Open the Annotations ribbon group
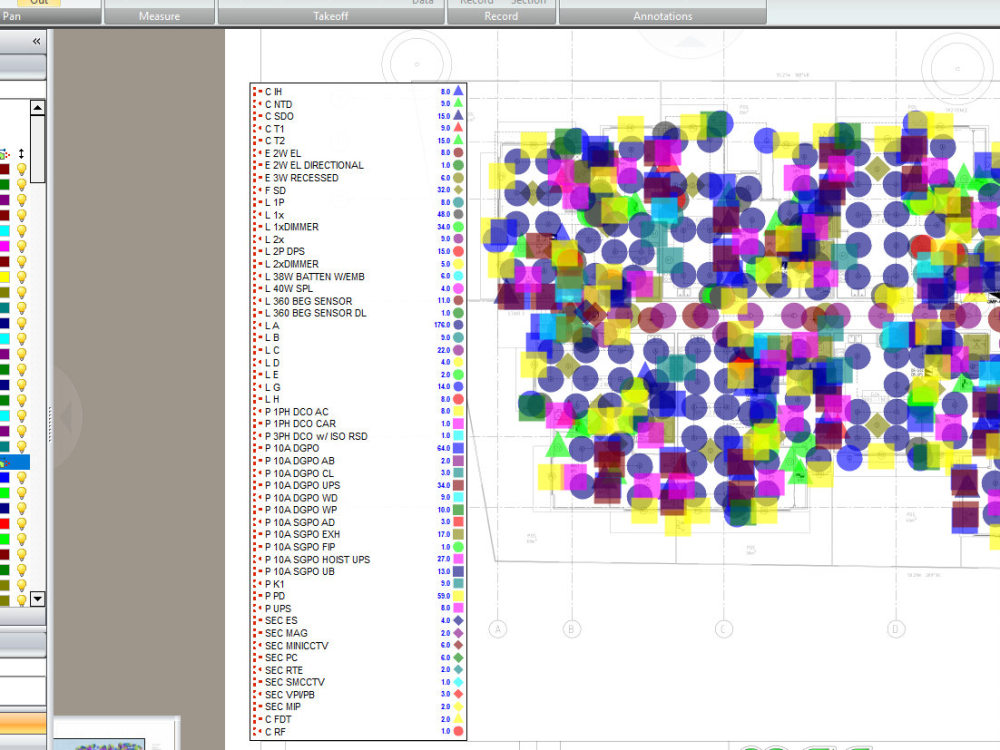This screenshot has width=1000, height=750. coord(663,16)
